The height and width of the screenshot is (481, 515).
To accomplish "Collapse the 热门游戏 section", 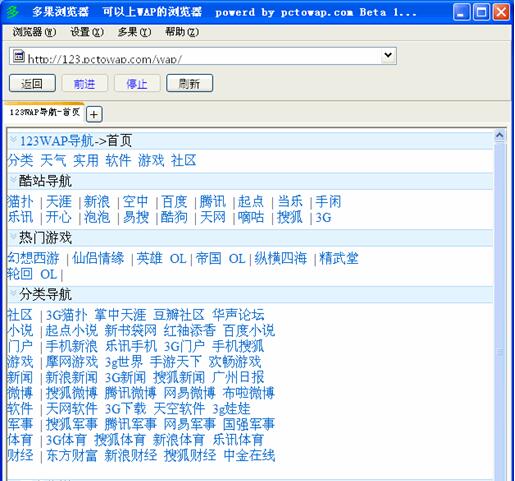I will coord(13,236).
